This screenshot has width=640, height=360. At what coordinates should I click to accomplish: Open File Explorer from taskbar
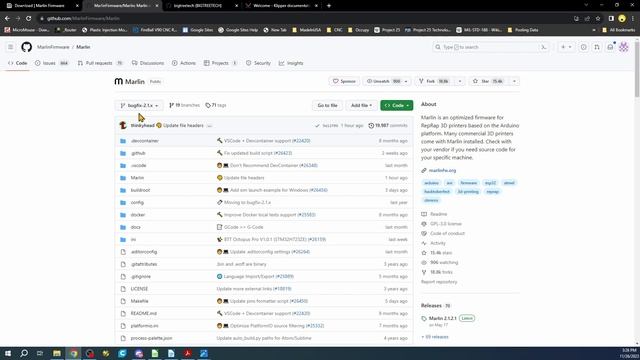(x=57, y=353)
